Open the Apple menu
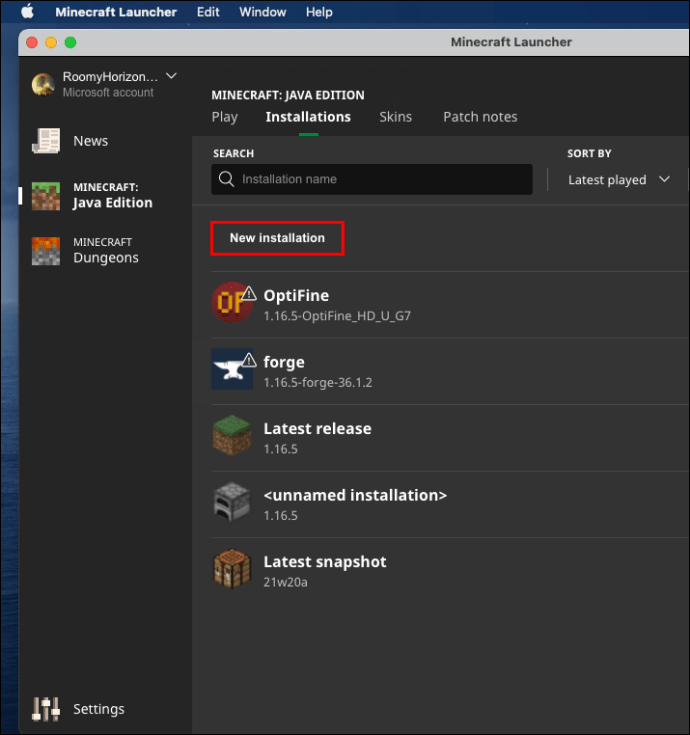Viewport: 690px width, 735px height. point(28,12)
